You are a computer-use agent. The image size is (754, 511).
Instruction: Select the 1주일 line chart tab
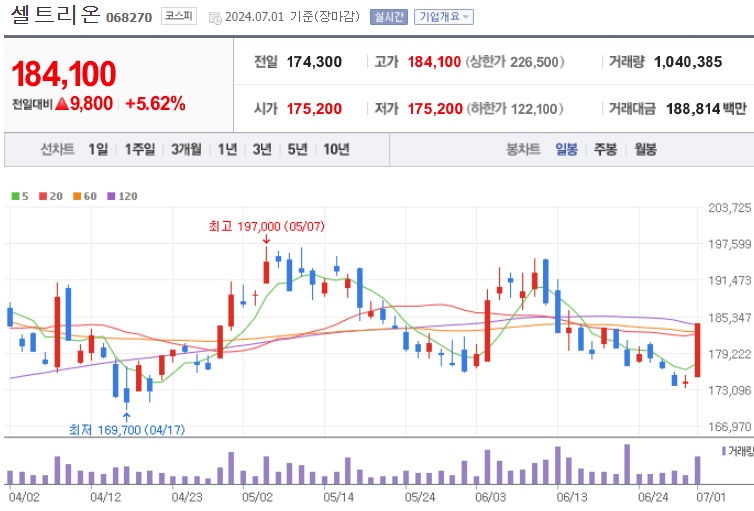coord(140,149)
